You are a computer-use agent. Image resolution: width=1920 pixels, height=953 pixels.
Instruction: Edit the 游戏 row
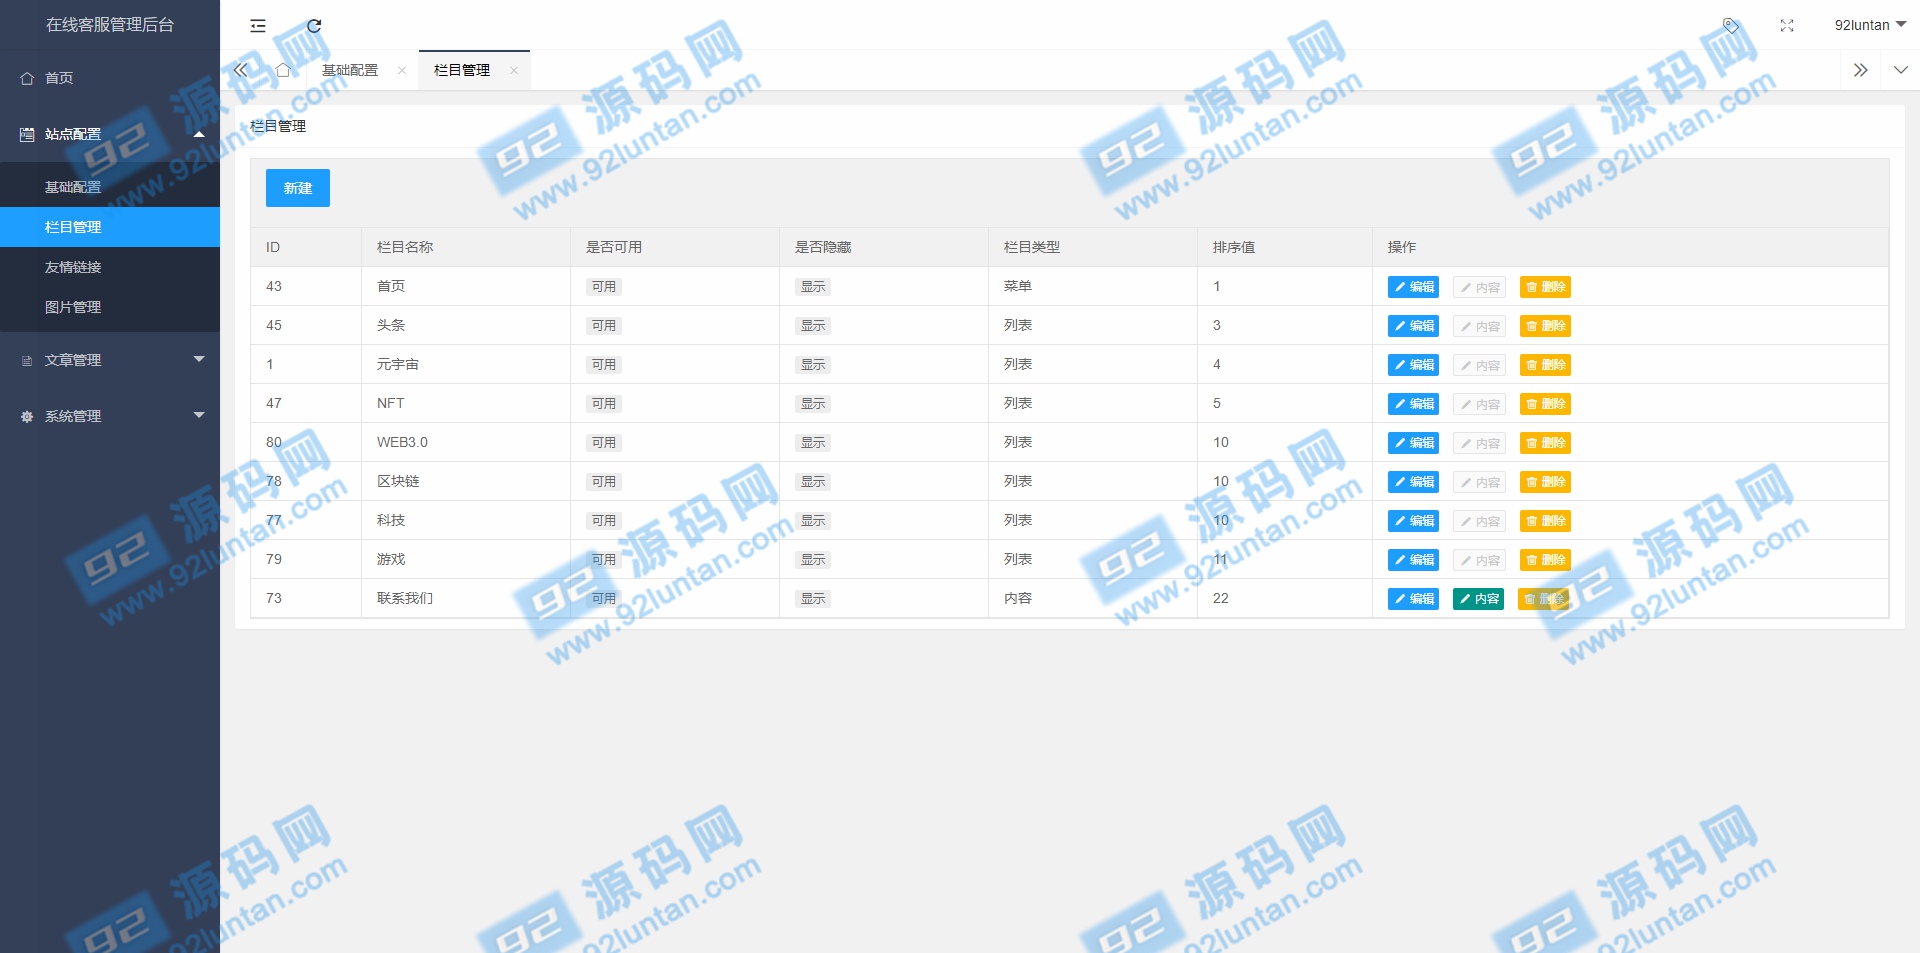[1413, 560]
